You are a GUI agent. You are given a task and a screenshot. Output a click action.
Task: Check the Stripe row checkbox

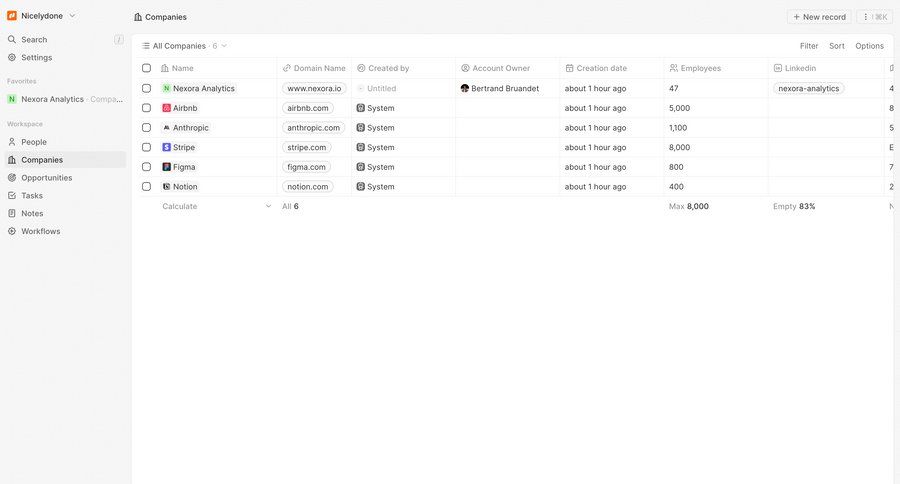click(x=146, y=147)
